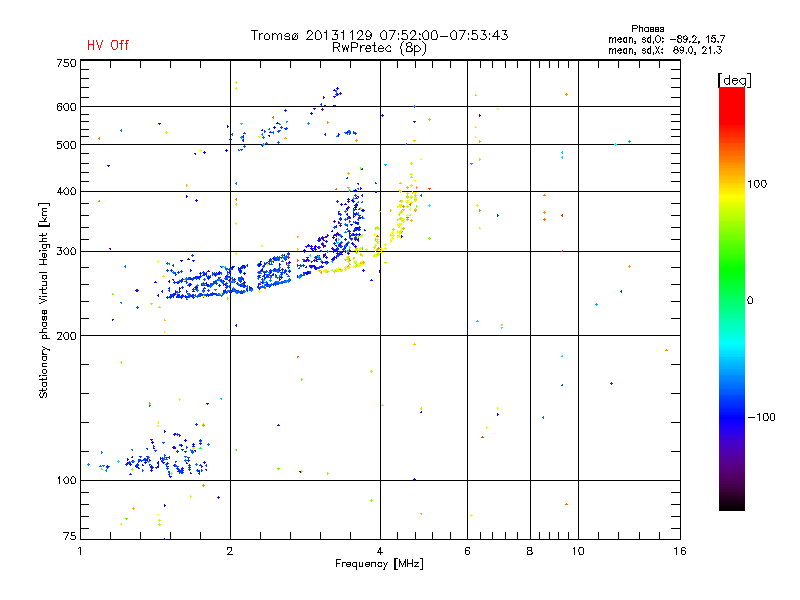The width and height of the screenshot is (800, 600).
Task: Click the '500' height axis label
Action: 66,145
